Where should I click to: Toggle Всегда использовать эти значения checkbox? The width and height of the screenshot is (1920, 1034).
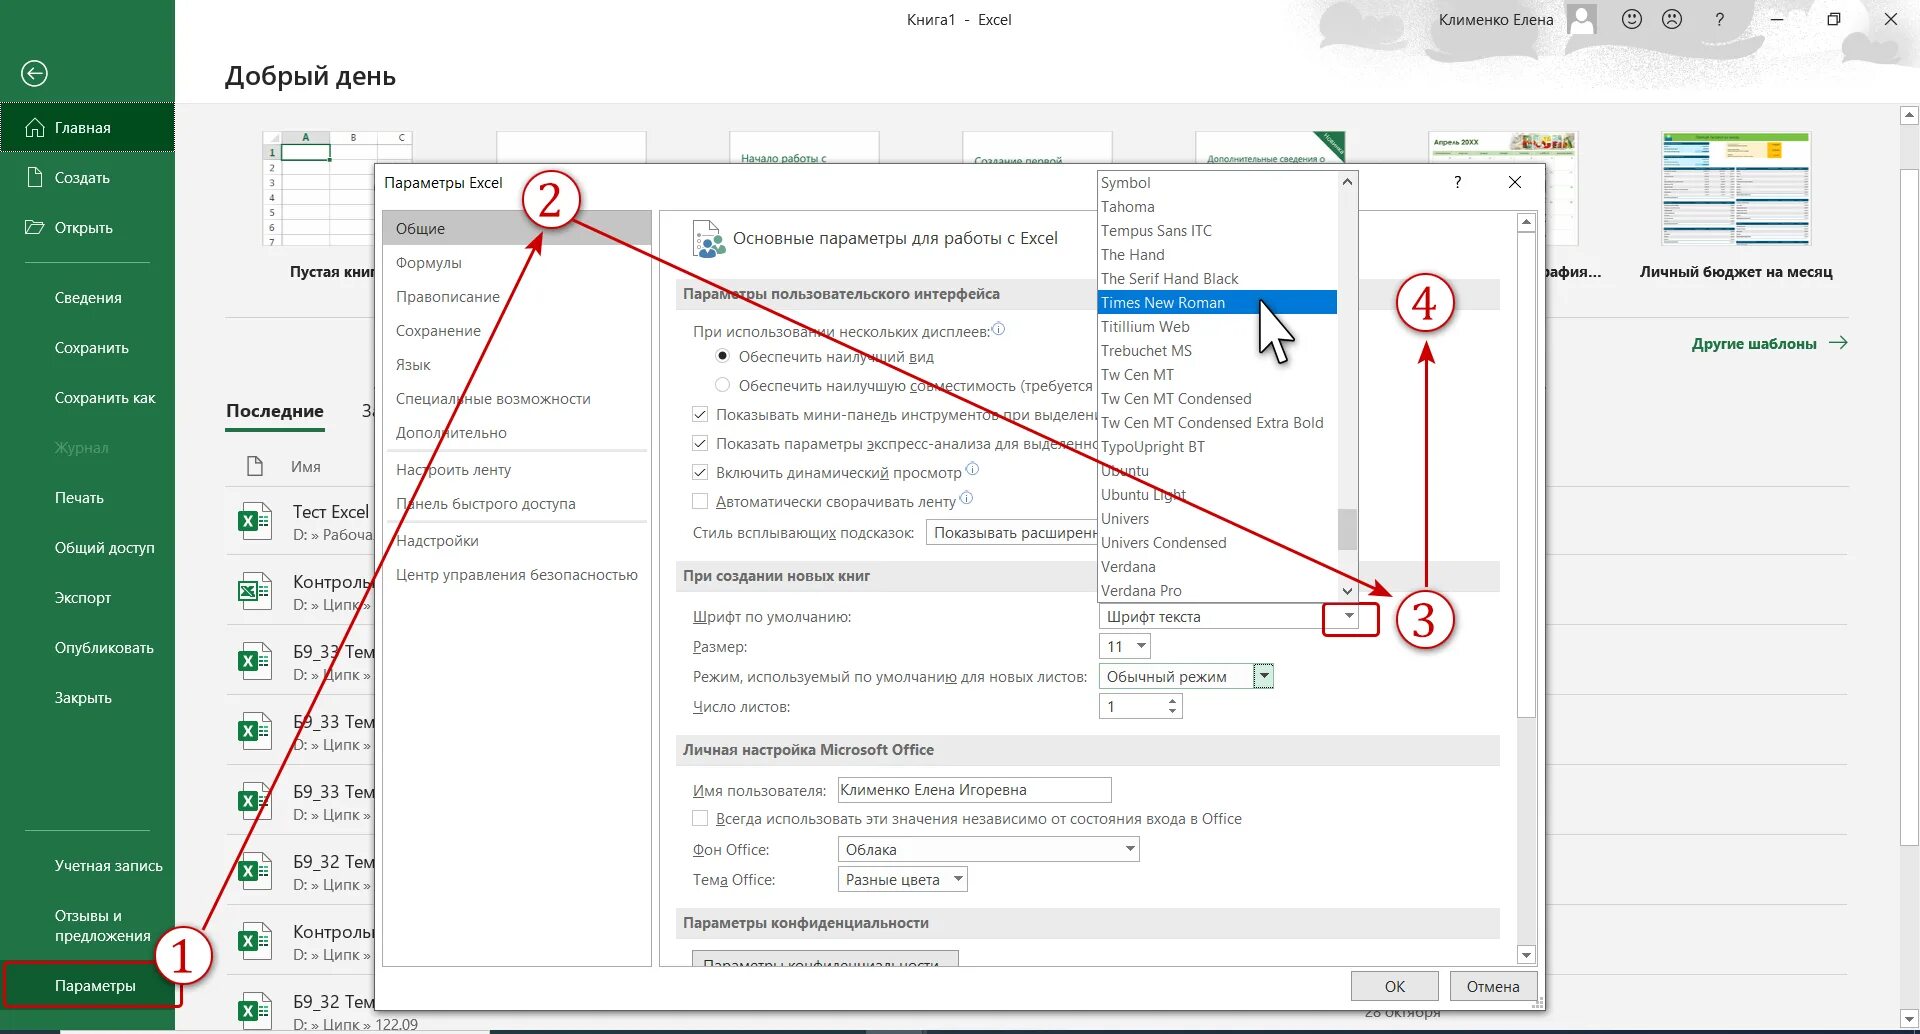[700, 818]
